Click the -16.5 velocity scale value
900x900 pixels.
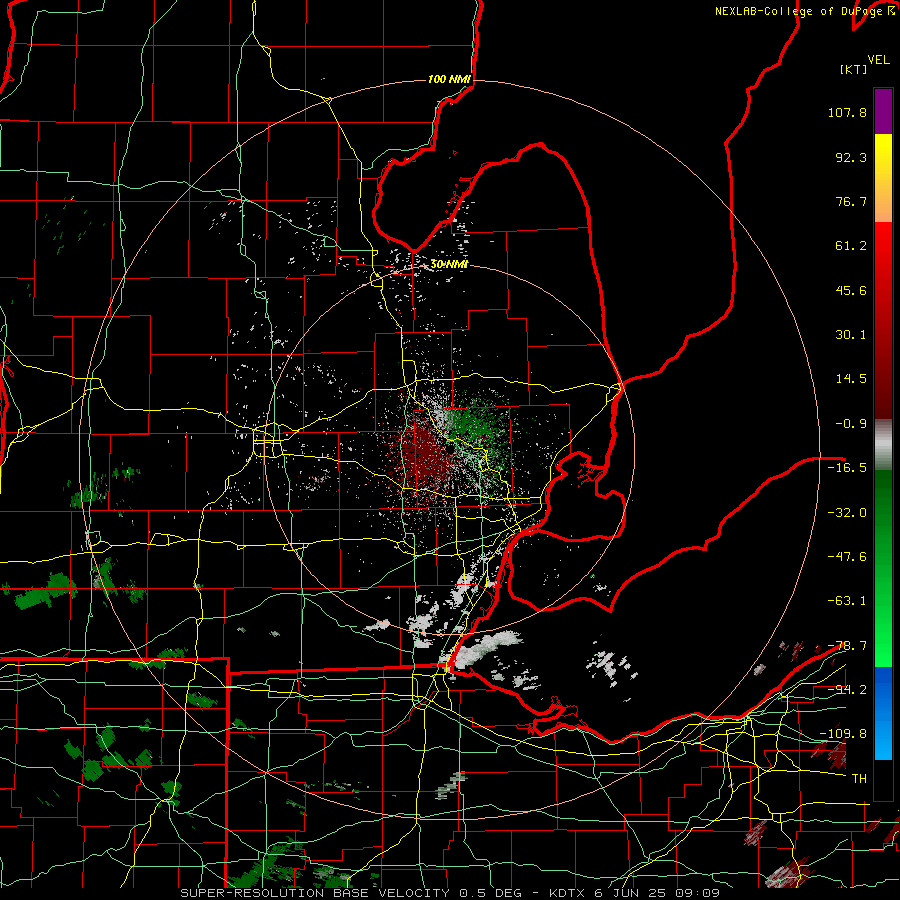point(847,468)
